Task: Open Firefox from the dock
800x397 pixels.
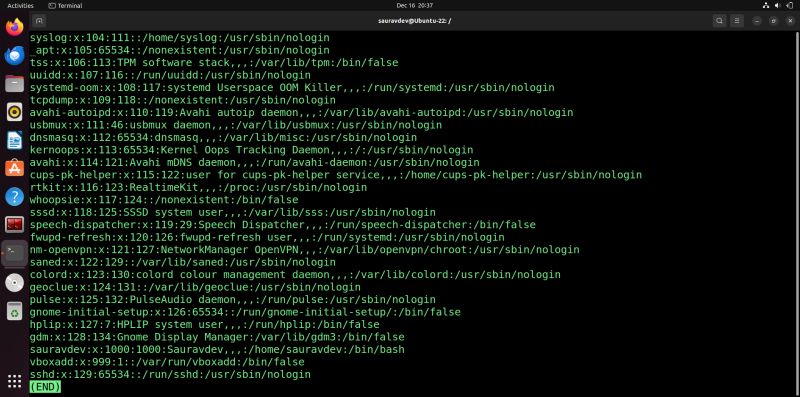Action: (14, 27)
